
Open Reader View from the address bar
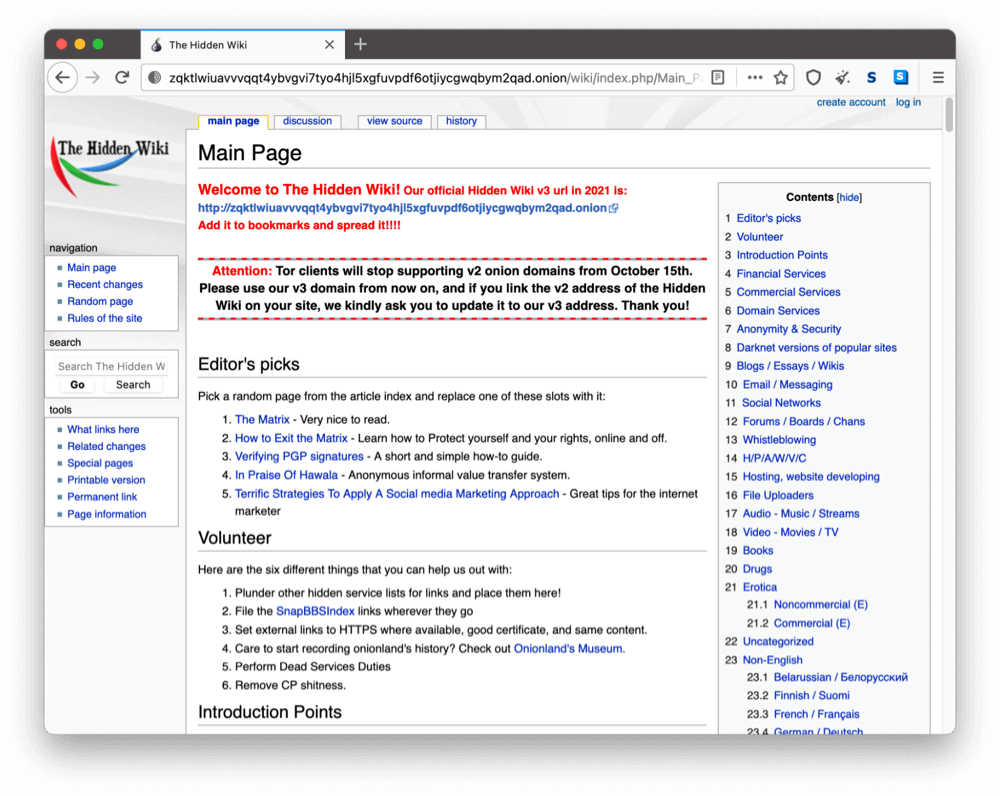click(717, 76)
